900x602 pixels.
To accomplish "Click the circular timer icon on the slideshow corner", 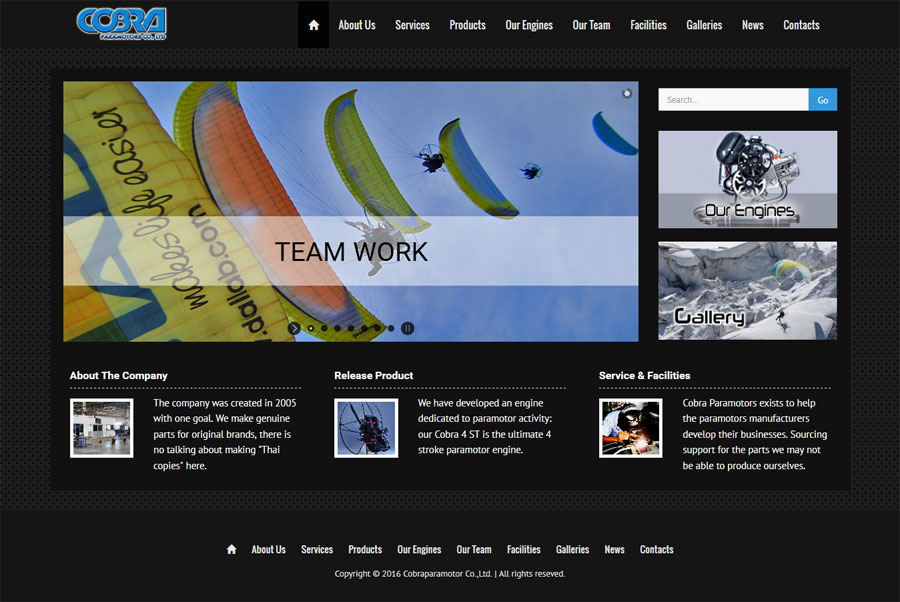I will coord(627,93).
